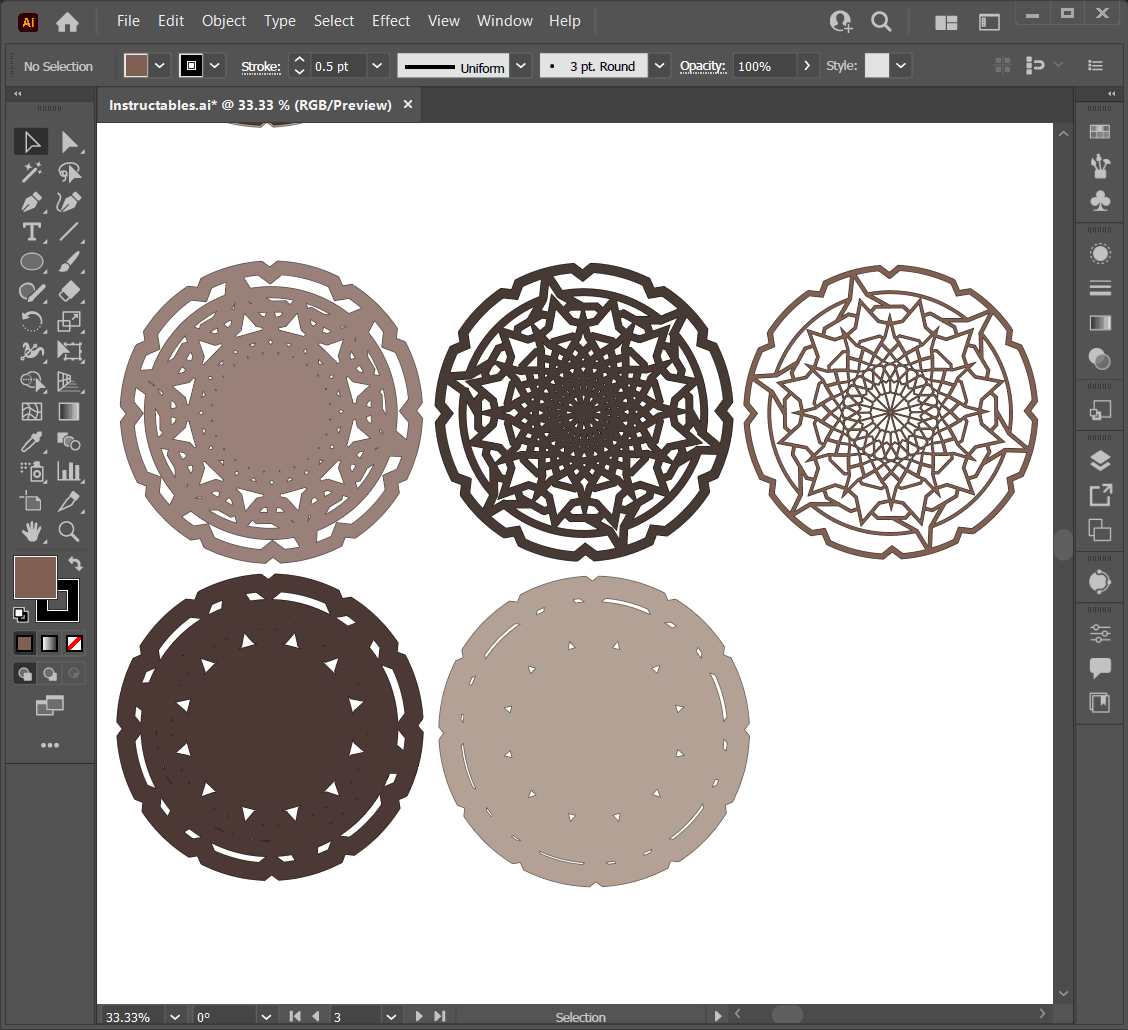
Task: Open the File menu
Action: tap(128, 21)
